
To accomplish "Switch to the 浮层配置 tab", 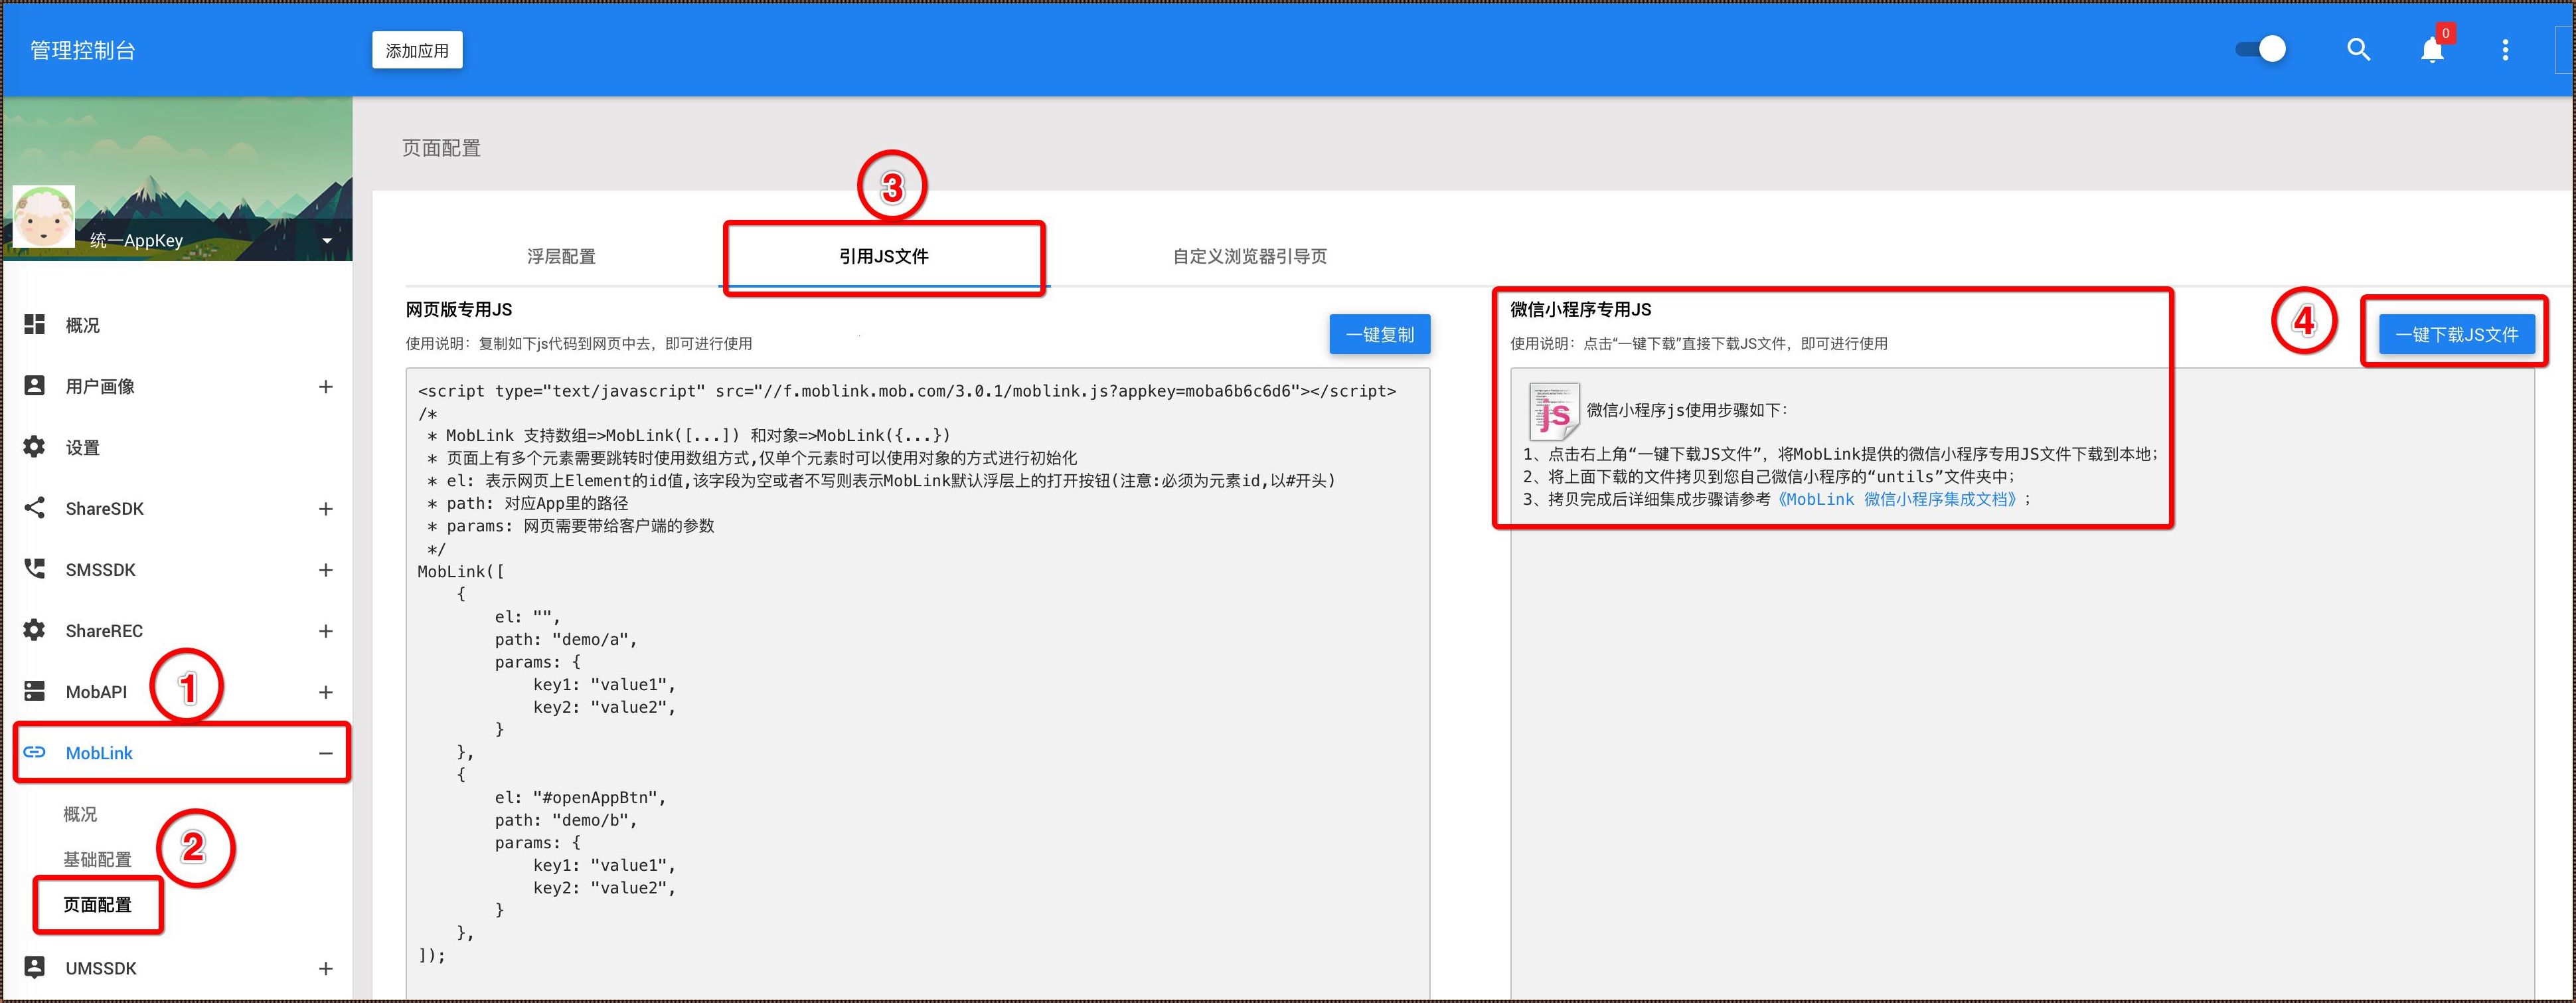I will click(x=561, y=256).
